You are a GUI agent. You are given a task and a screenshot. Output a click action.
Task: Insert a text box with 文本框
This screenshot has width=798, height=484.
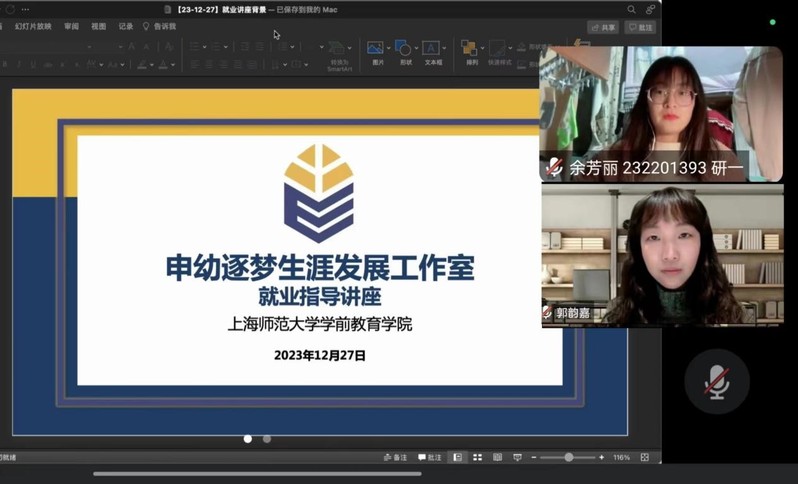(x=431, y=48)
